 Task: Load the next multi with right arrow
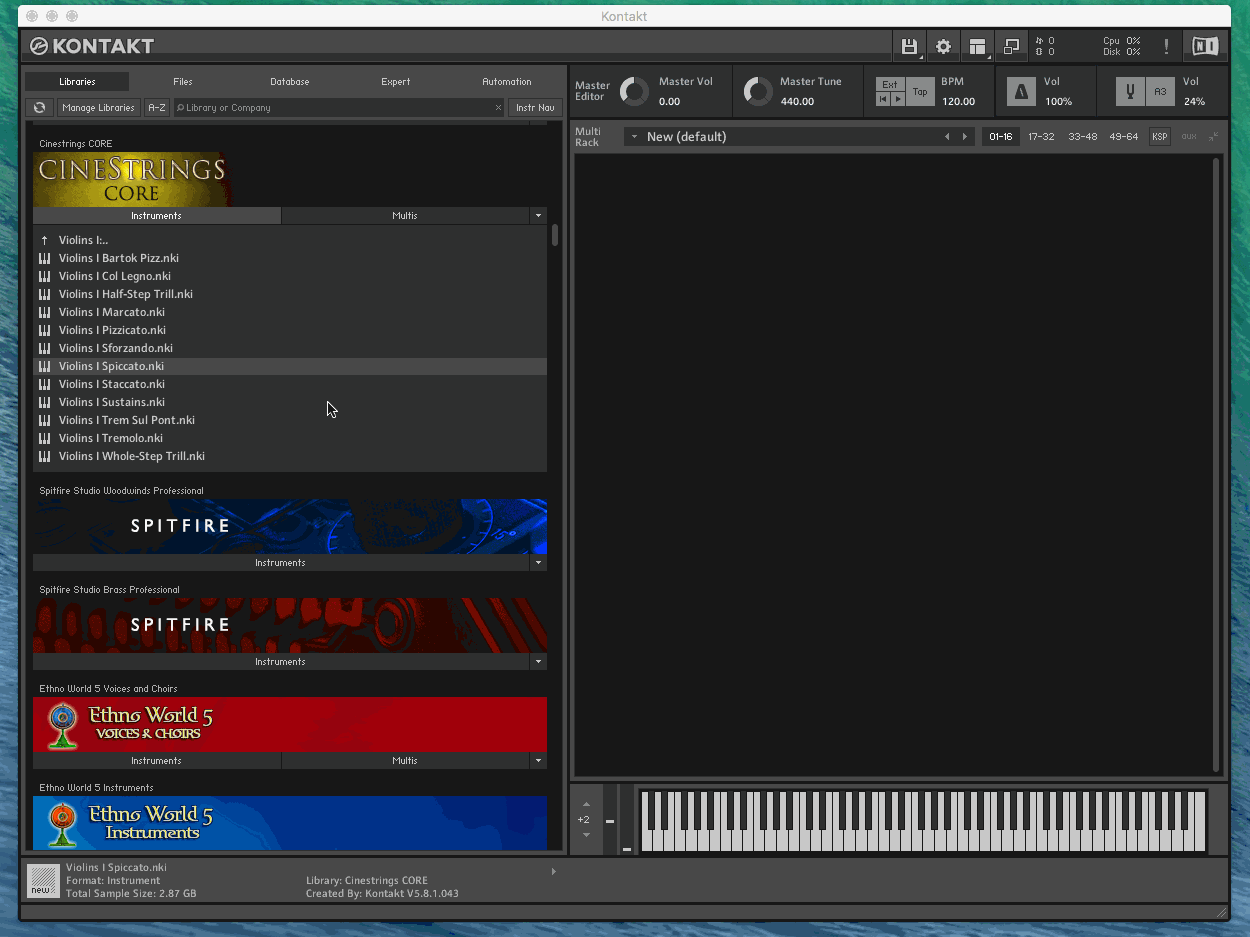[x=965, y=137]
